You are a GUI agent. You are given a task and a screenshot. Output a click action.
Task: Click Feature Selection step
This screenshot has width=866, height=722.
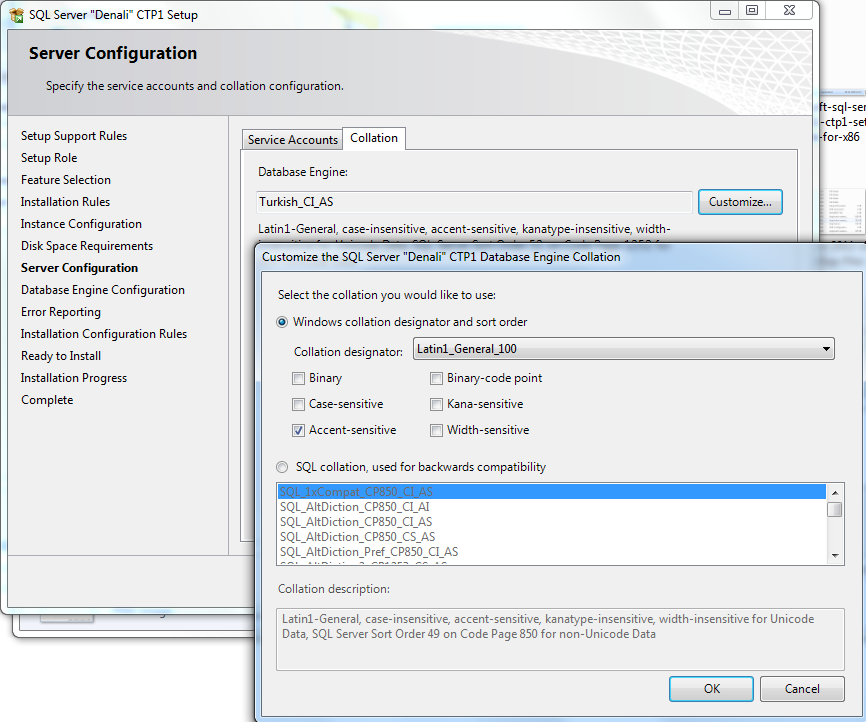[66, 180]
